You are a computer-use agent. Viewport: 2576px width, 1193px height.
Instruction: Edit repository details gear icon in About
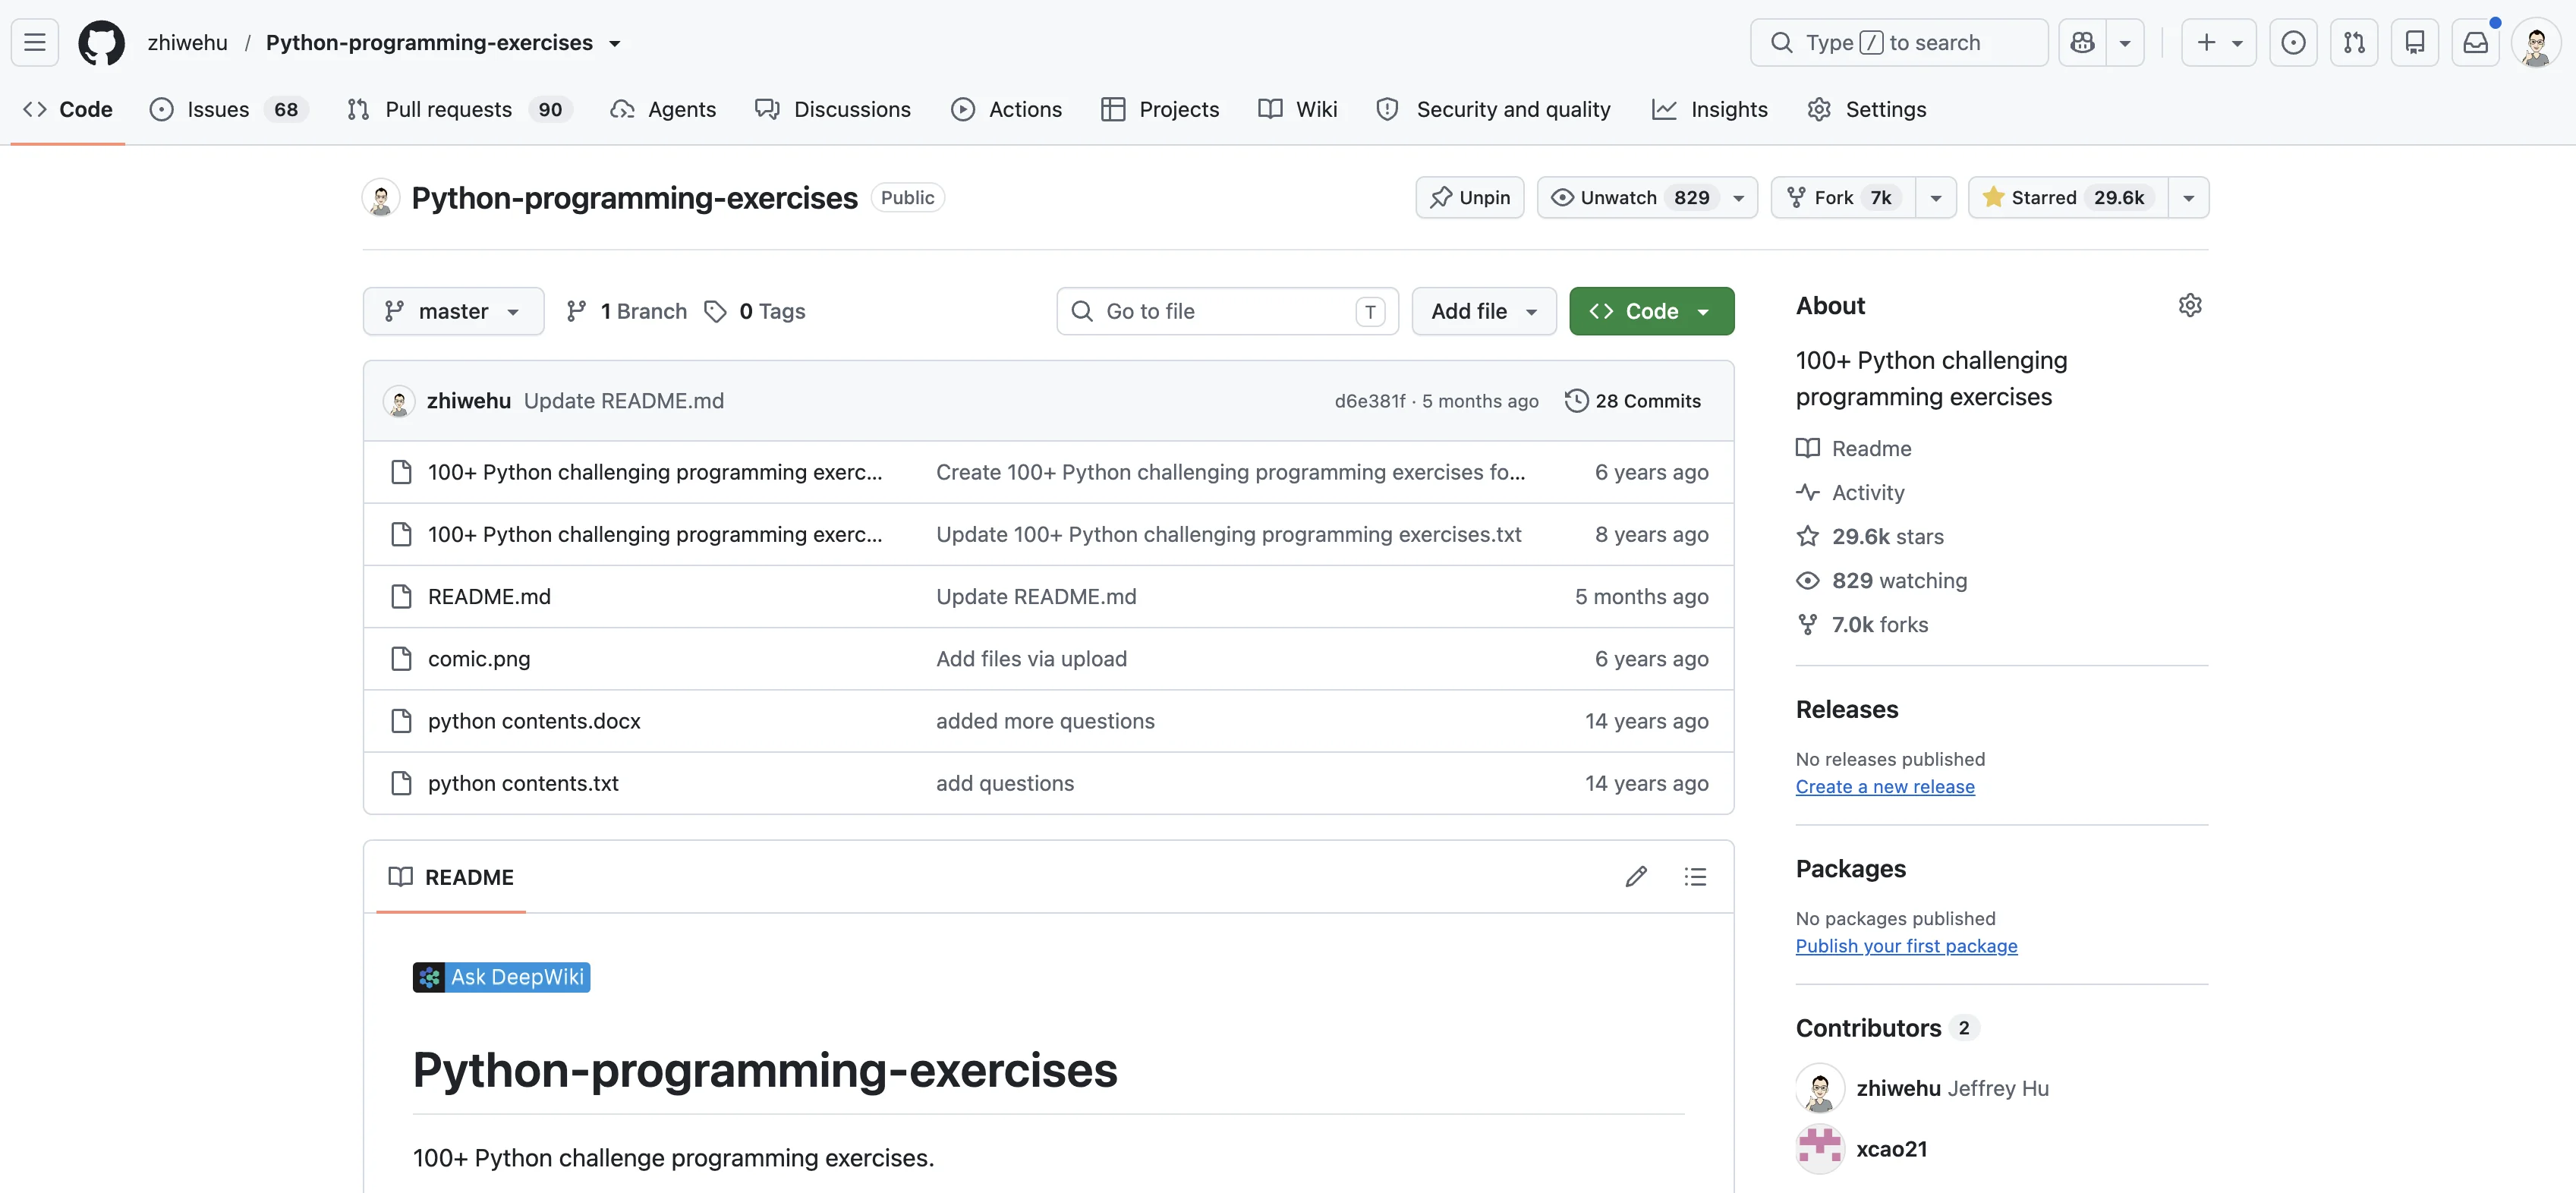coord(2190,305)
